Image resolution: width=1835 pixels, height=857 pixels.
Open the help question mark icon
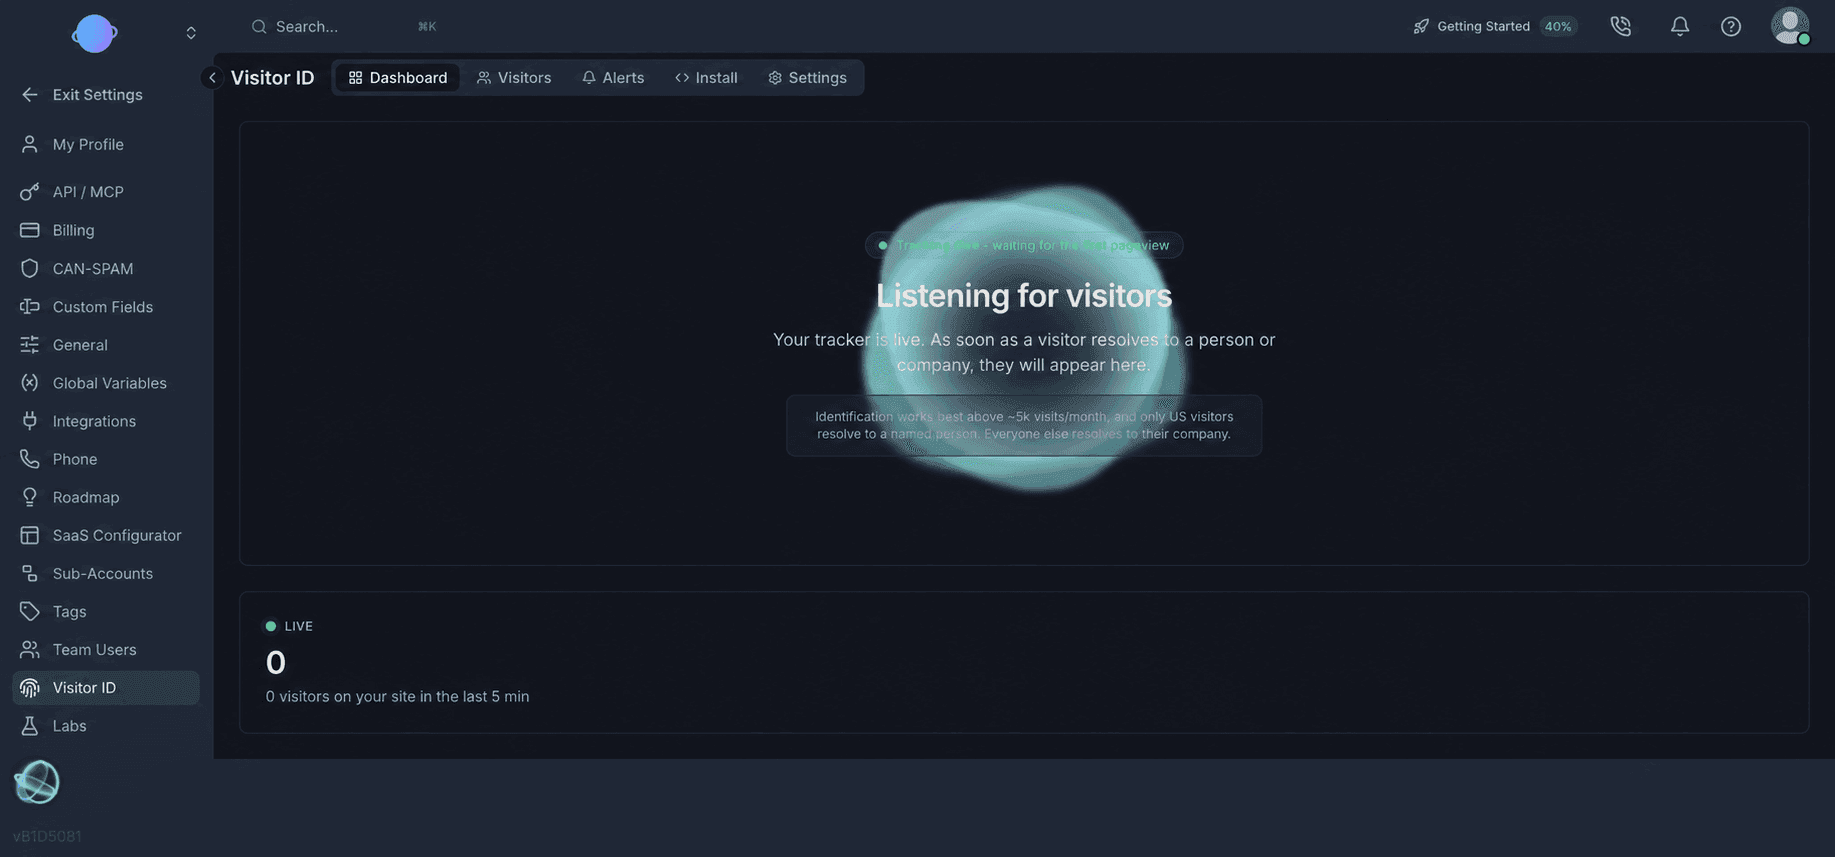1731,27
